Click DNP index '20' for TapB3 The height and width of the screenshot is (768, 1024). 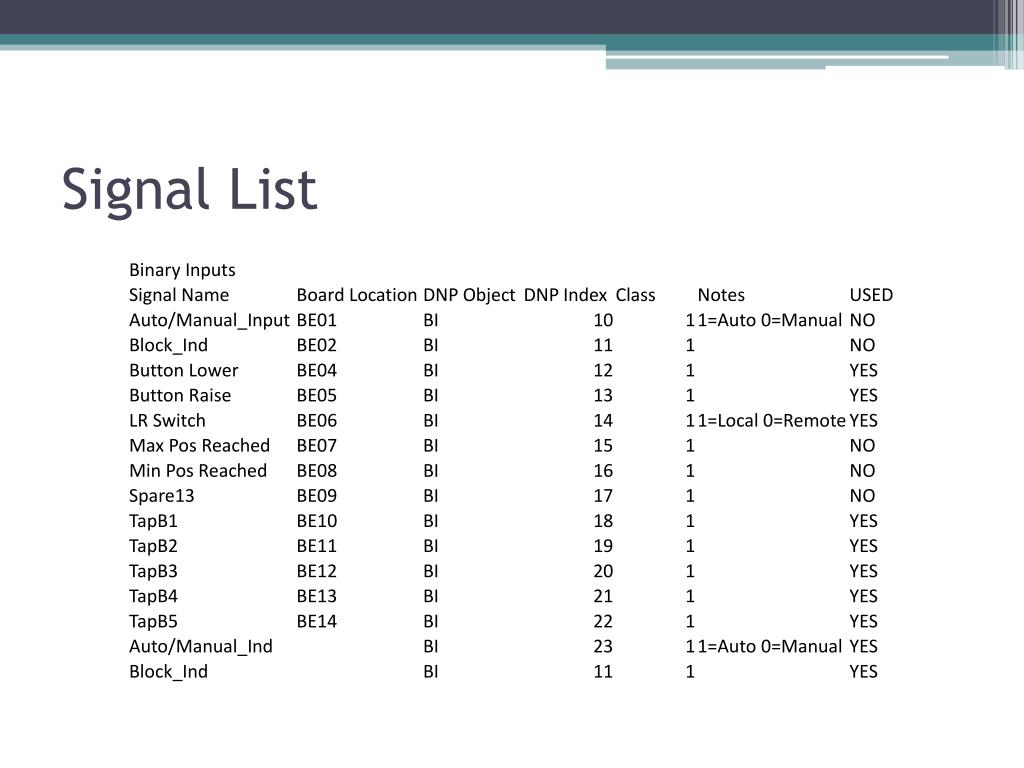[603, 571]
